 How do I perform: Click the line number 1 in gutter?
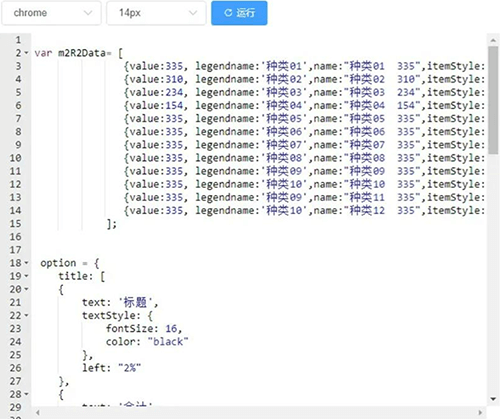pos(18,40)
